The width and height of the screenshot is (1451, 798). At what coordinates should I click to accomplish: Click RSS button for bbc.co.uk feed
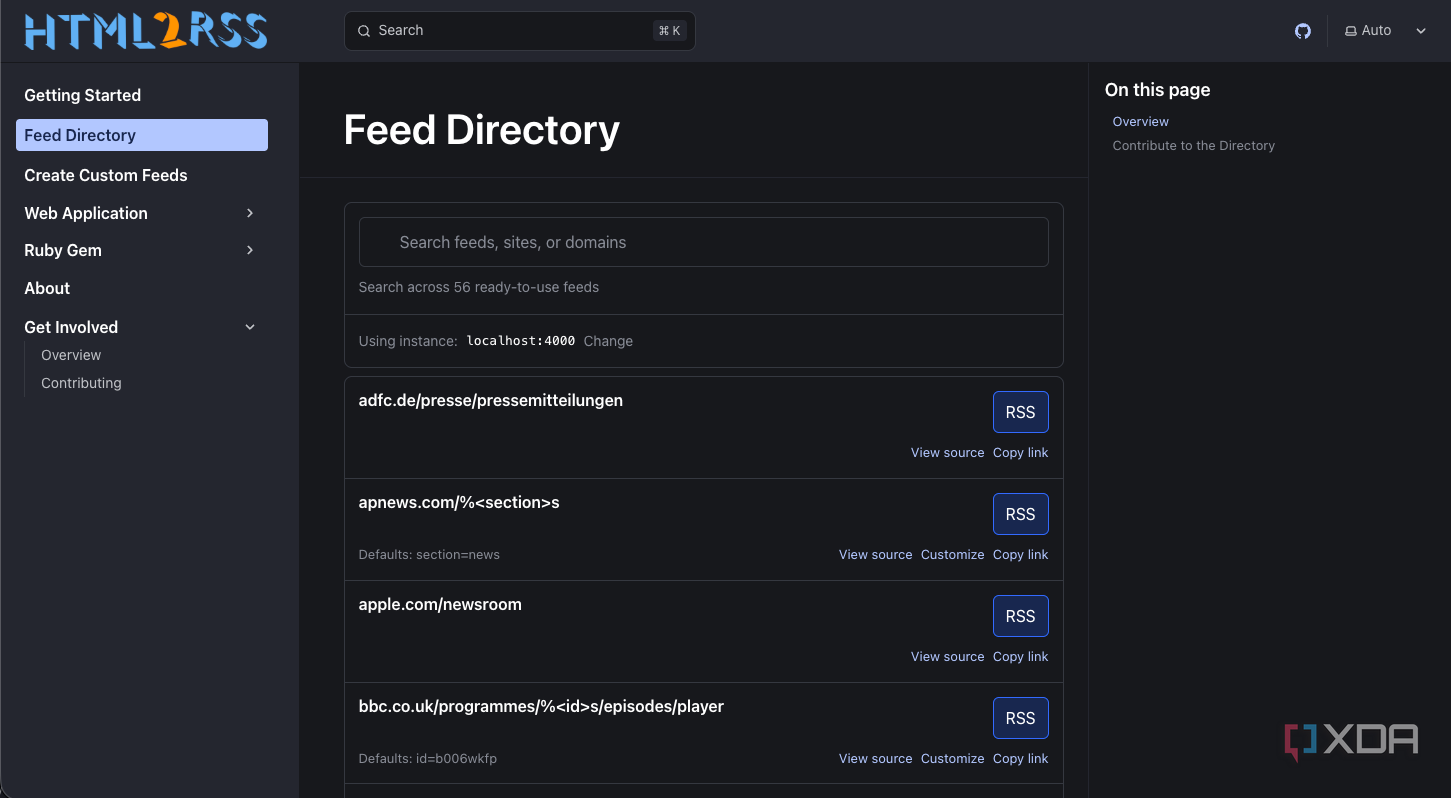(1020, 718)
